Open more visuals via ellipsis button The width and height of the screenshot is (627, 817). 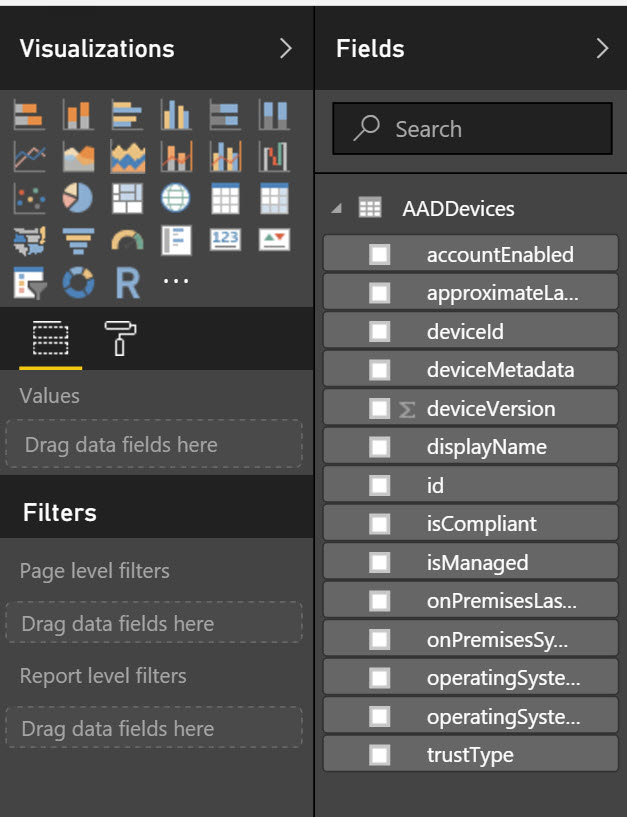pyautogui.click(x=176, y=283)
